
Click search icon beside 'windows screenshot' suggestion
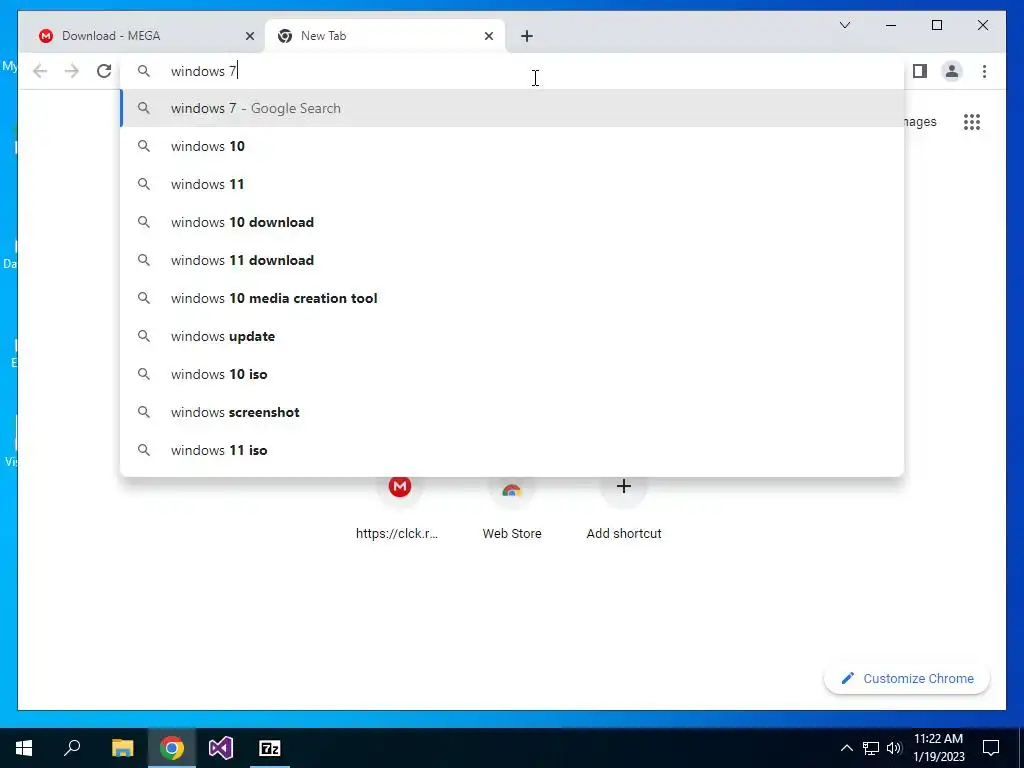(x=144, y=412)
